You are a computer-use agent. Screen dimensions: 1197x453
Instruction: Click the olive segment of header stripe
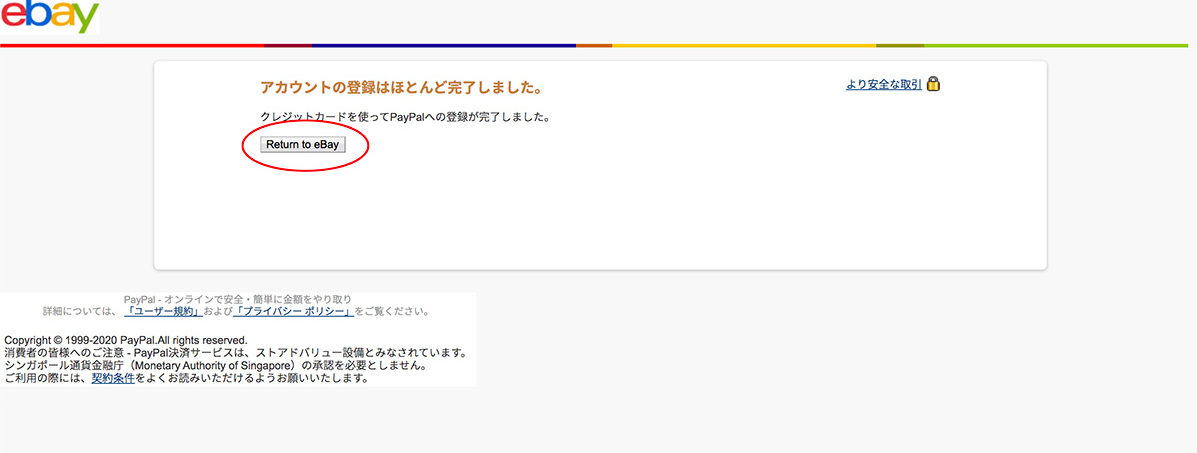pyautogui.click(x=900, y=45)
